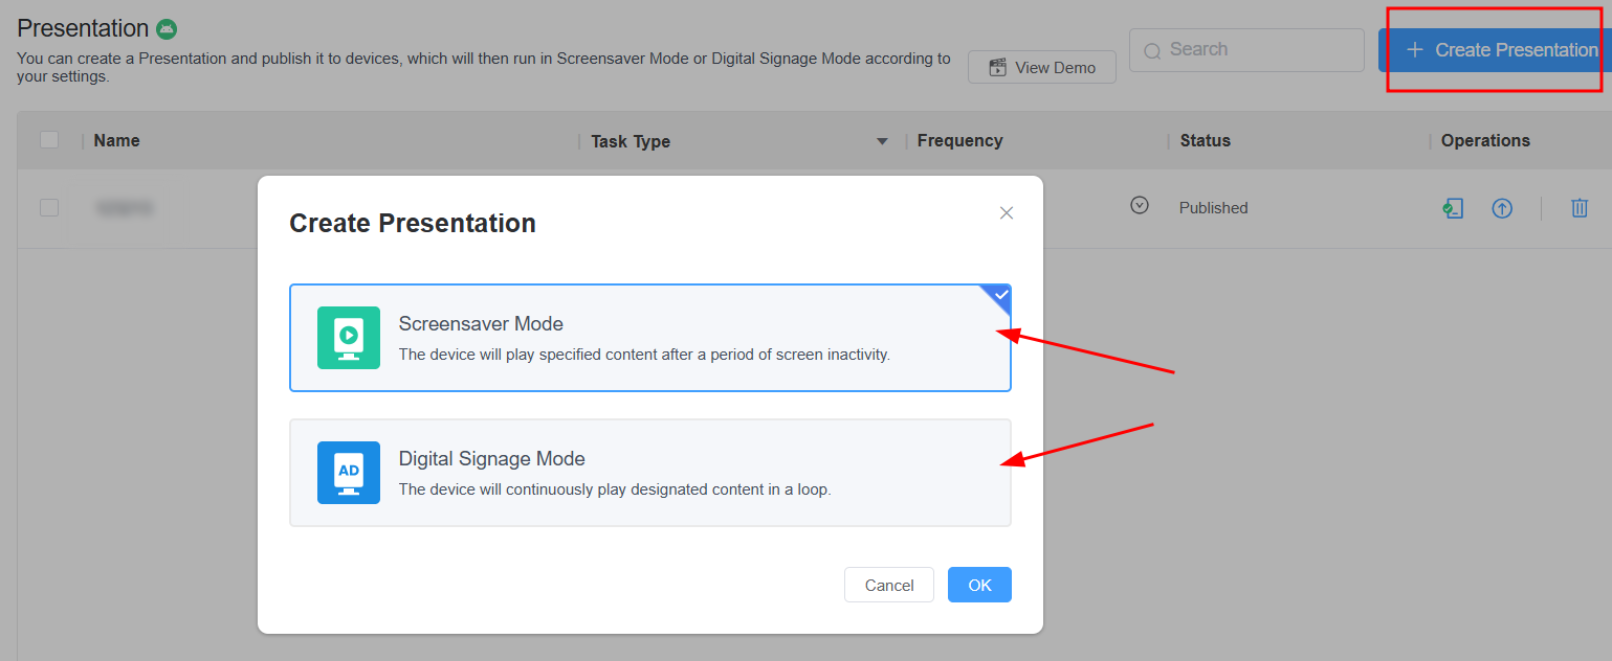Screen dimensions: 1612x661
Task: Click the blurred presentation name in the row
Action: 124,208
